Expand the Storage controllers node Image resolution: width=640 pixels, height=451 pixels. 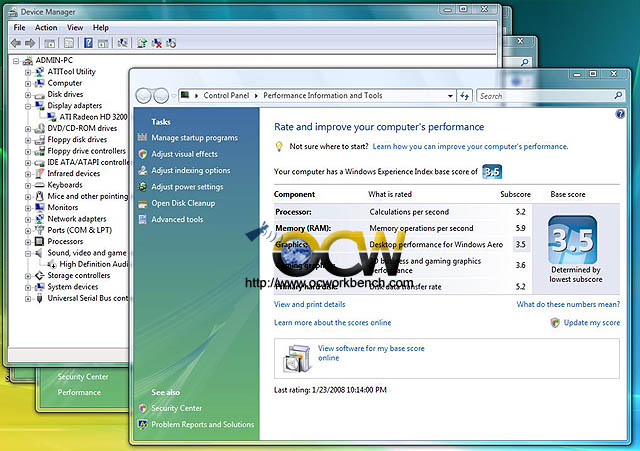pos(28,276)
